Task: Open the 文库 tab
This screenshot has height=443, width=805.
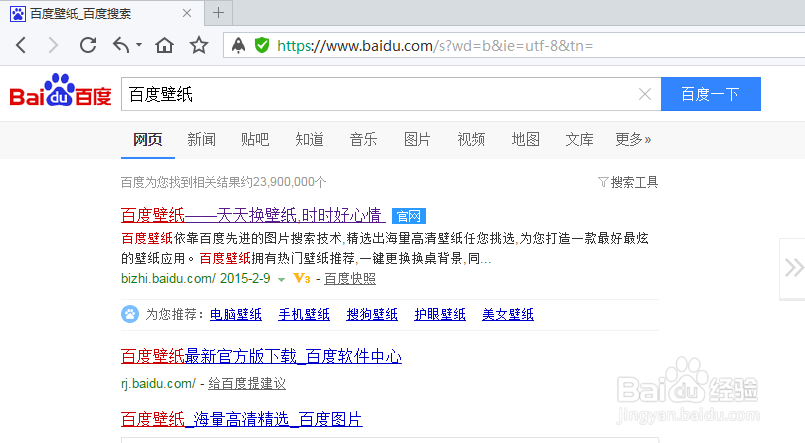Action: coord(579,139)
